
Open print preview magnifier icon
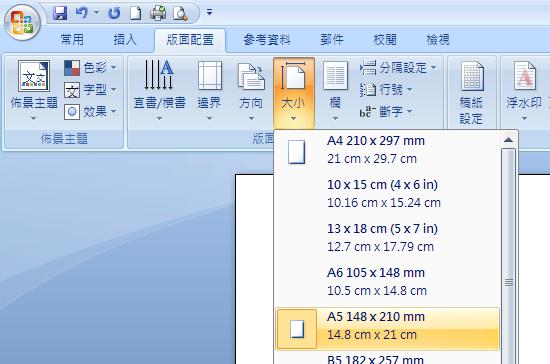pos(181,13)
